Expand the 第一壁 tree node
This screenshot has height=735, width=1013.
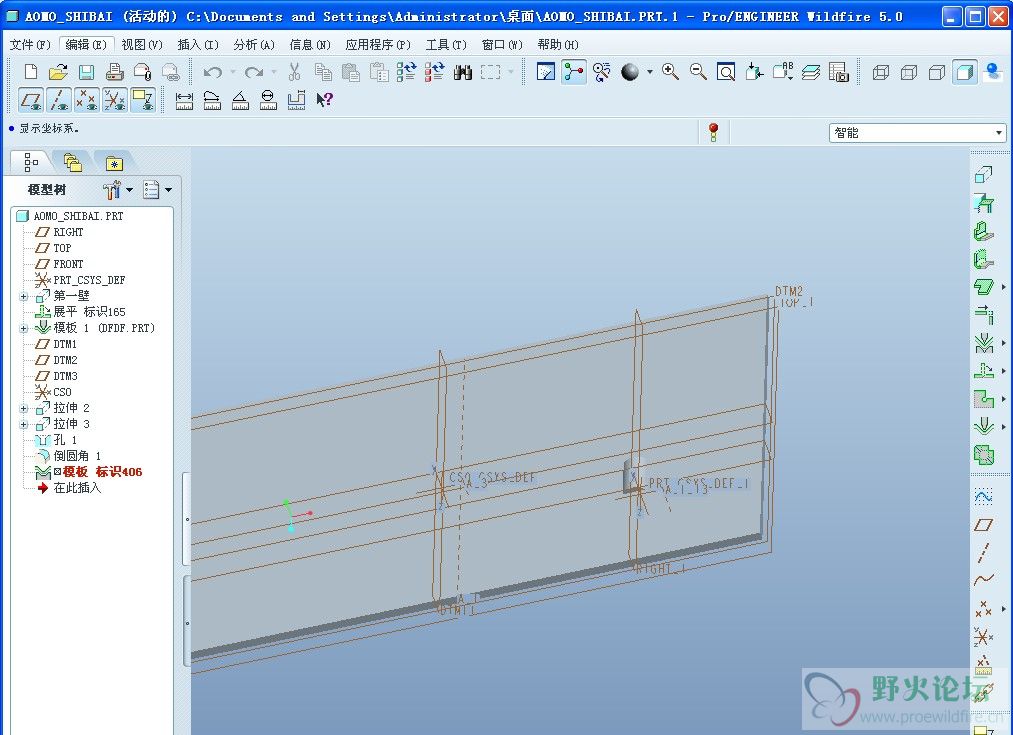(23, 296)
